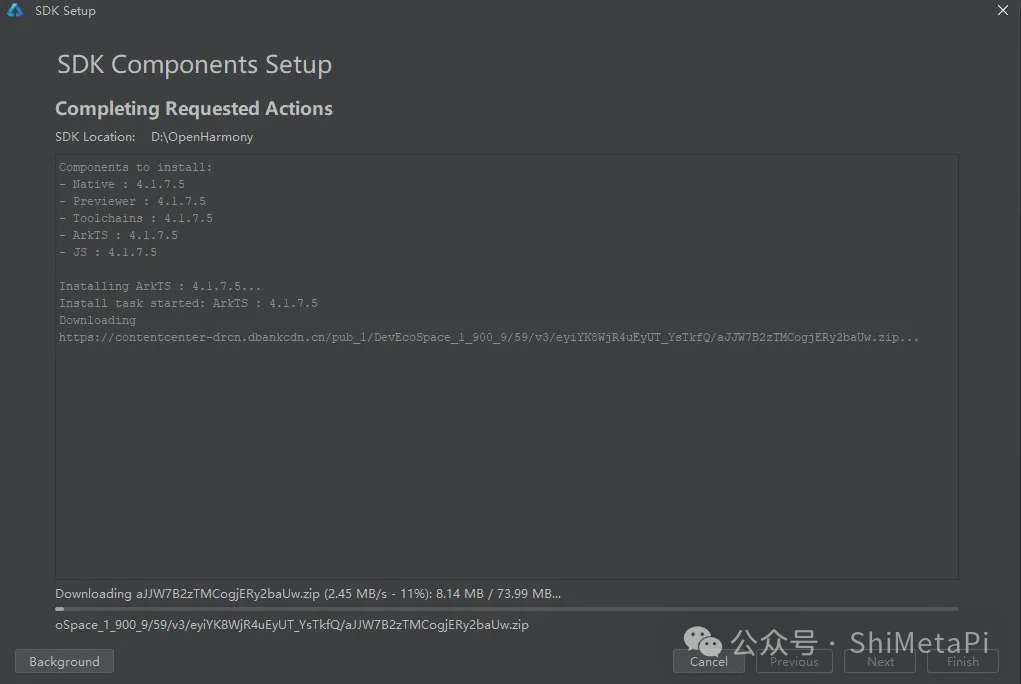Click the greyed-out Finish button
This screenshot has height=684, width=1021.
(x=962, y=661)
